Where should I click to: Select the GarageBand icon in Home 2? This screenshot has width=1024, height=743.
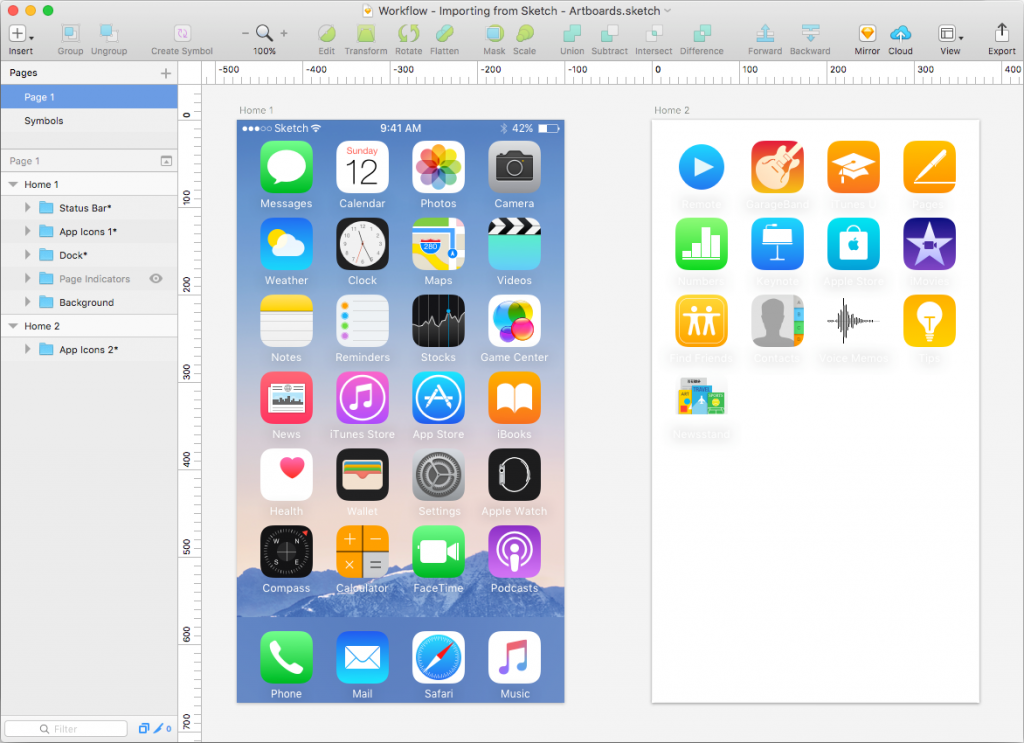(x=777, y=167)
